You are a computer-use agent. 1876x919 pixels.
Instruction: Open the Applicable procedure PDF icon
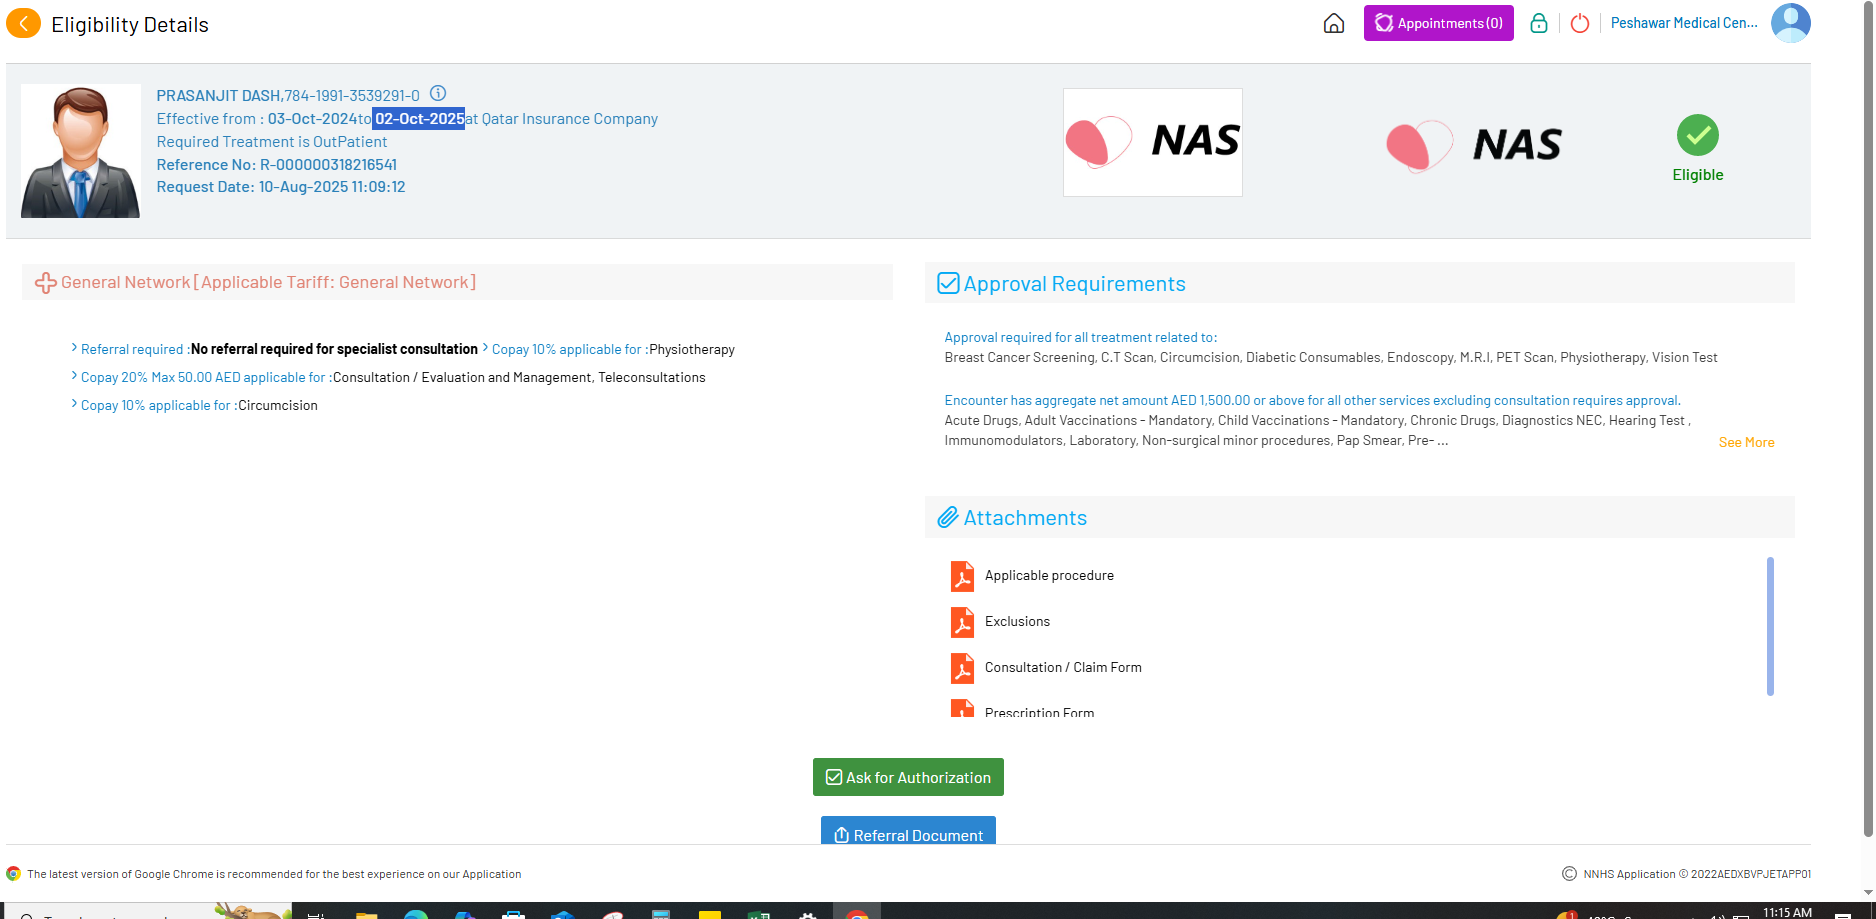962,576
